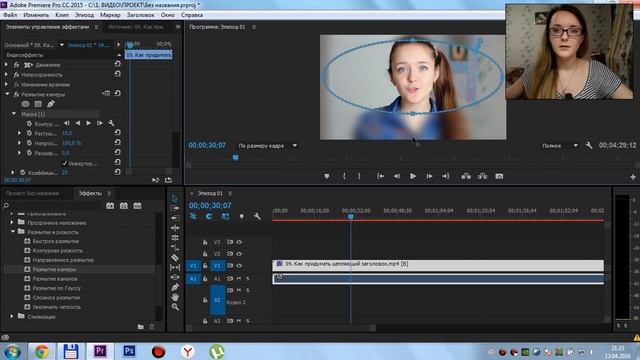
Task: Select Camera Blur effect in list
Action: click(x=54, y=269)
